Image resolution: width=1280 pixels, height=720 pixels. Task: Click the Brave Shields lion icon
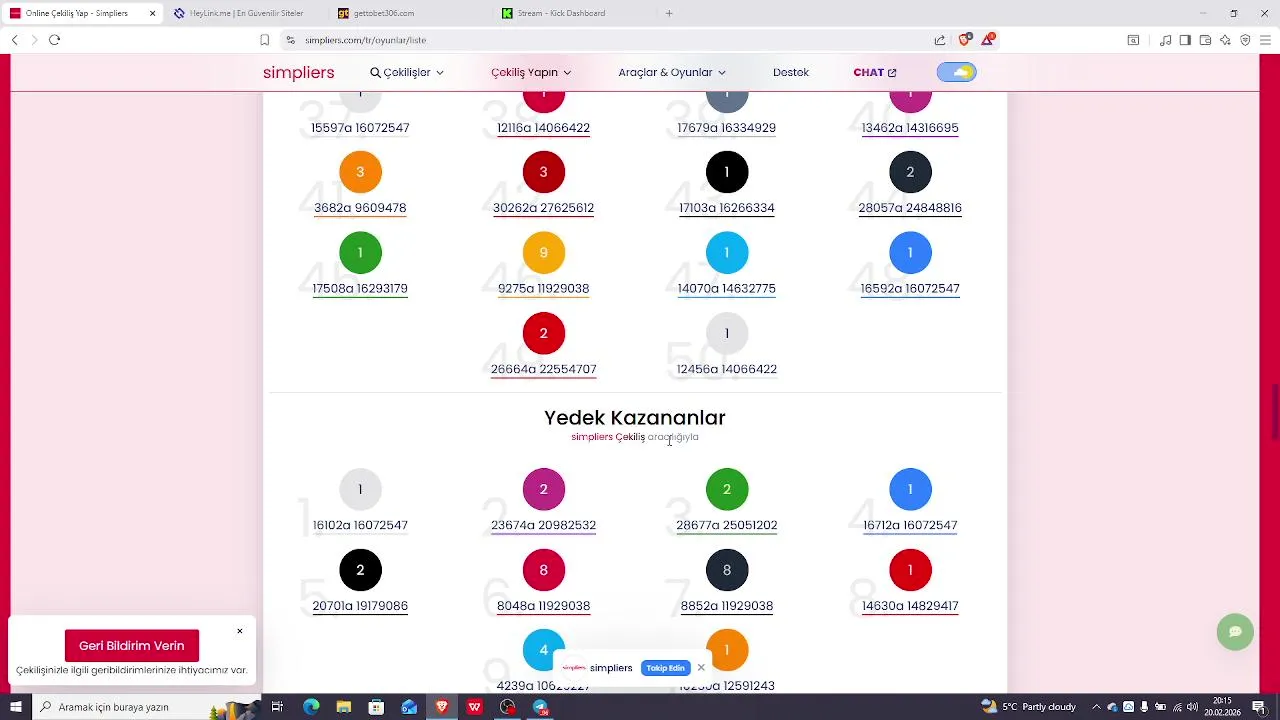964,40
